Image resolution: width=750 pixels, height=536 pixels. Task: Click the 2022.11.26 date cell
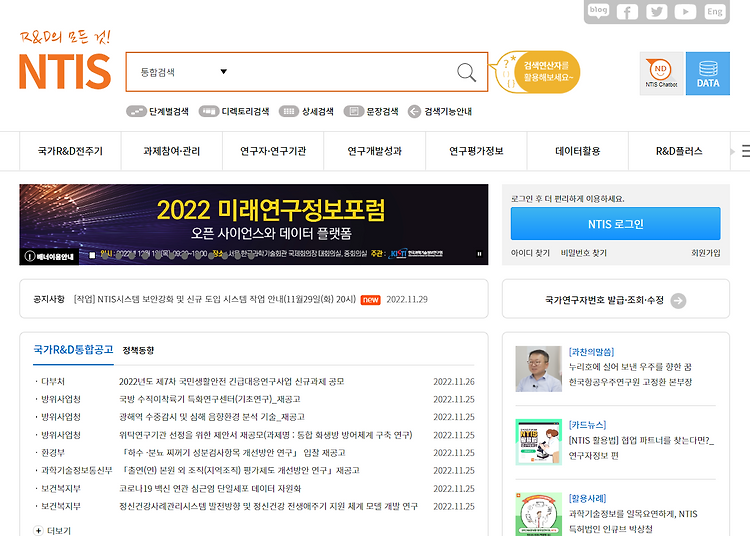(x=454, y=382)
